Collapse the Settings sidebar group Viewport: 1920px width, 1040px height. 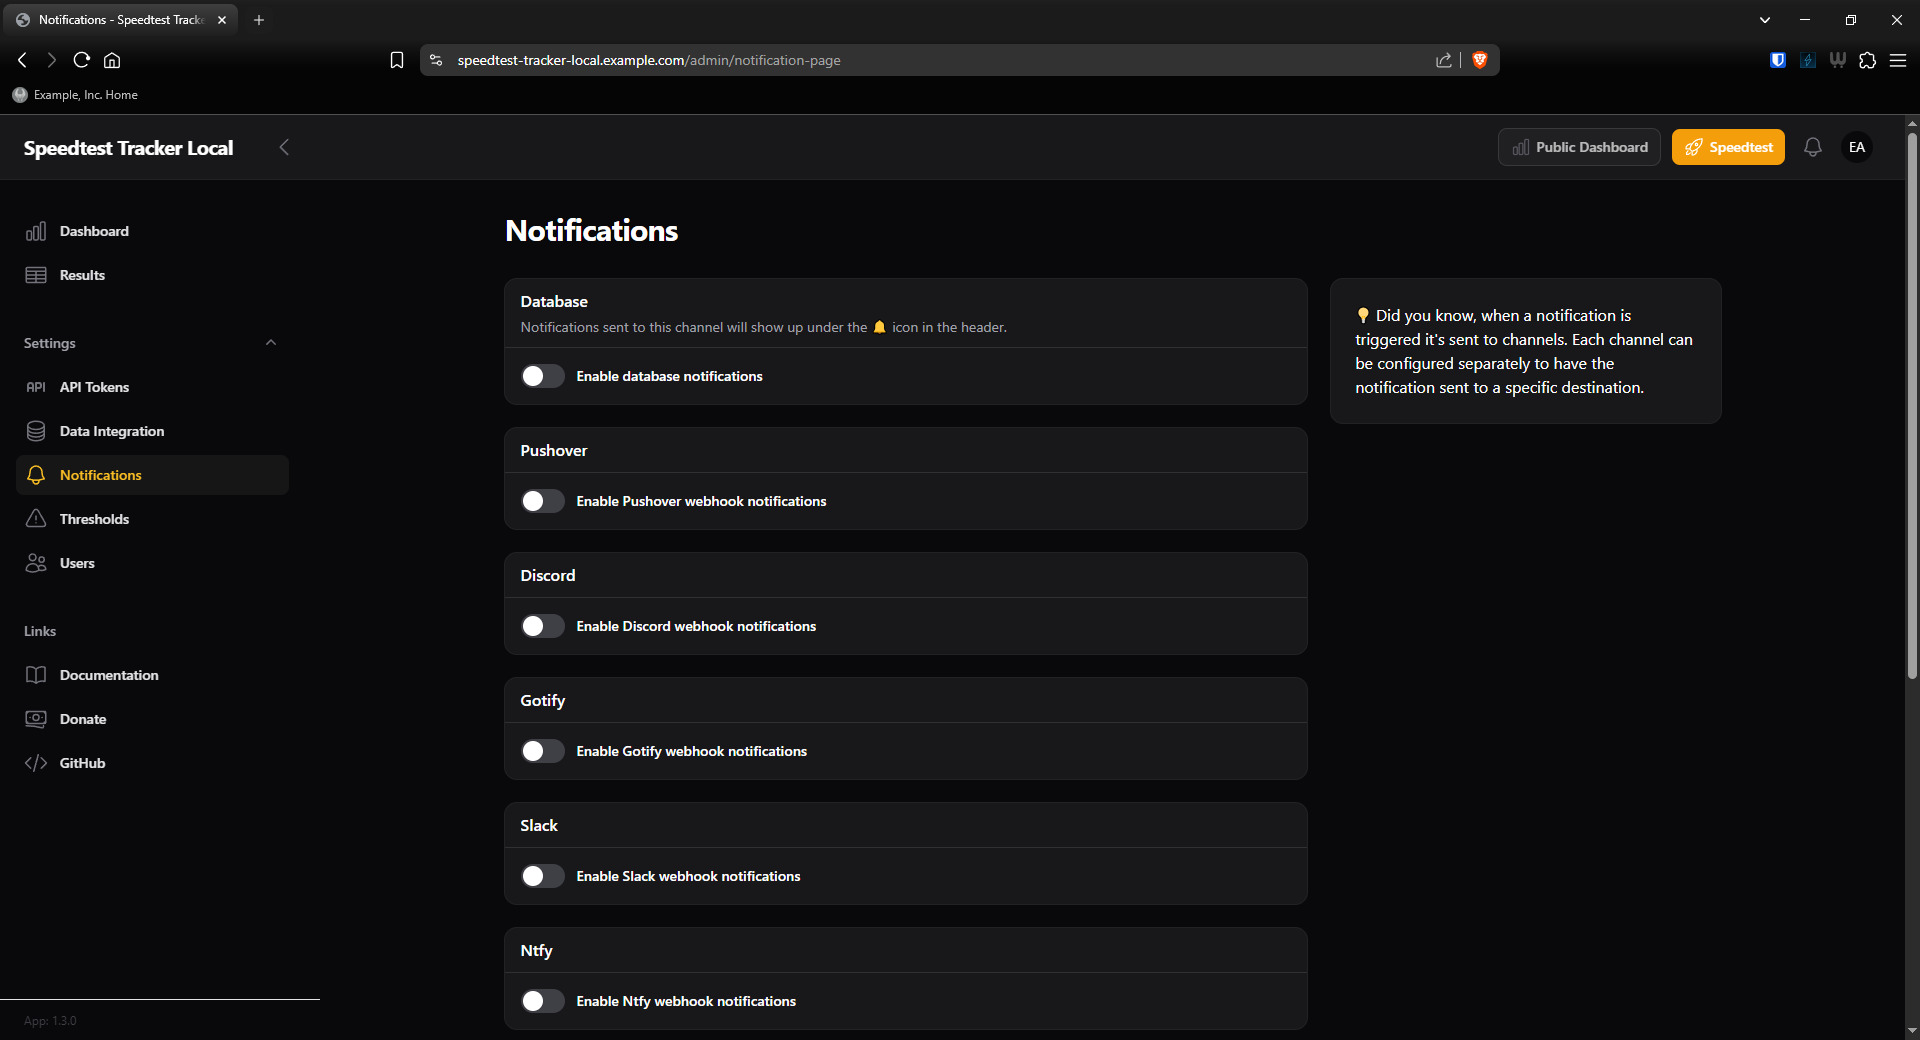[x=270, y=343]
